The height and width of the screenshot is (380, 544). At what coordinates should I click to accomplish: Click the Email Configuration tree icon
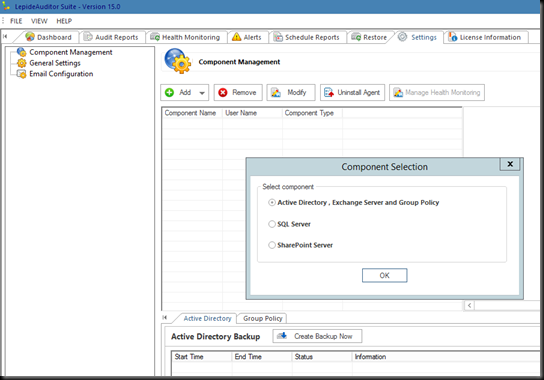point(22,74)
